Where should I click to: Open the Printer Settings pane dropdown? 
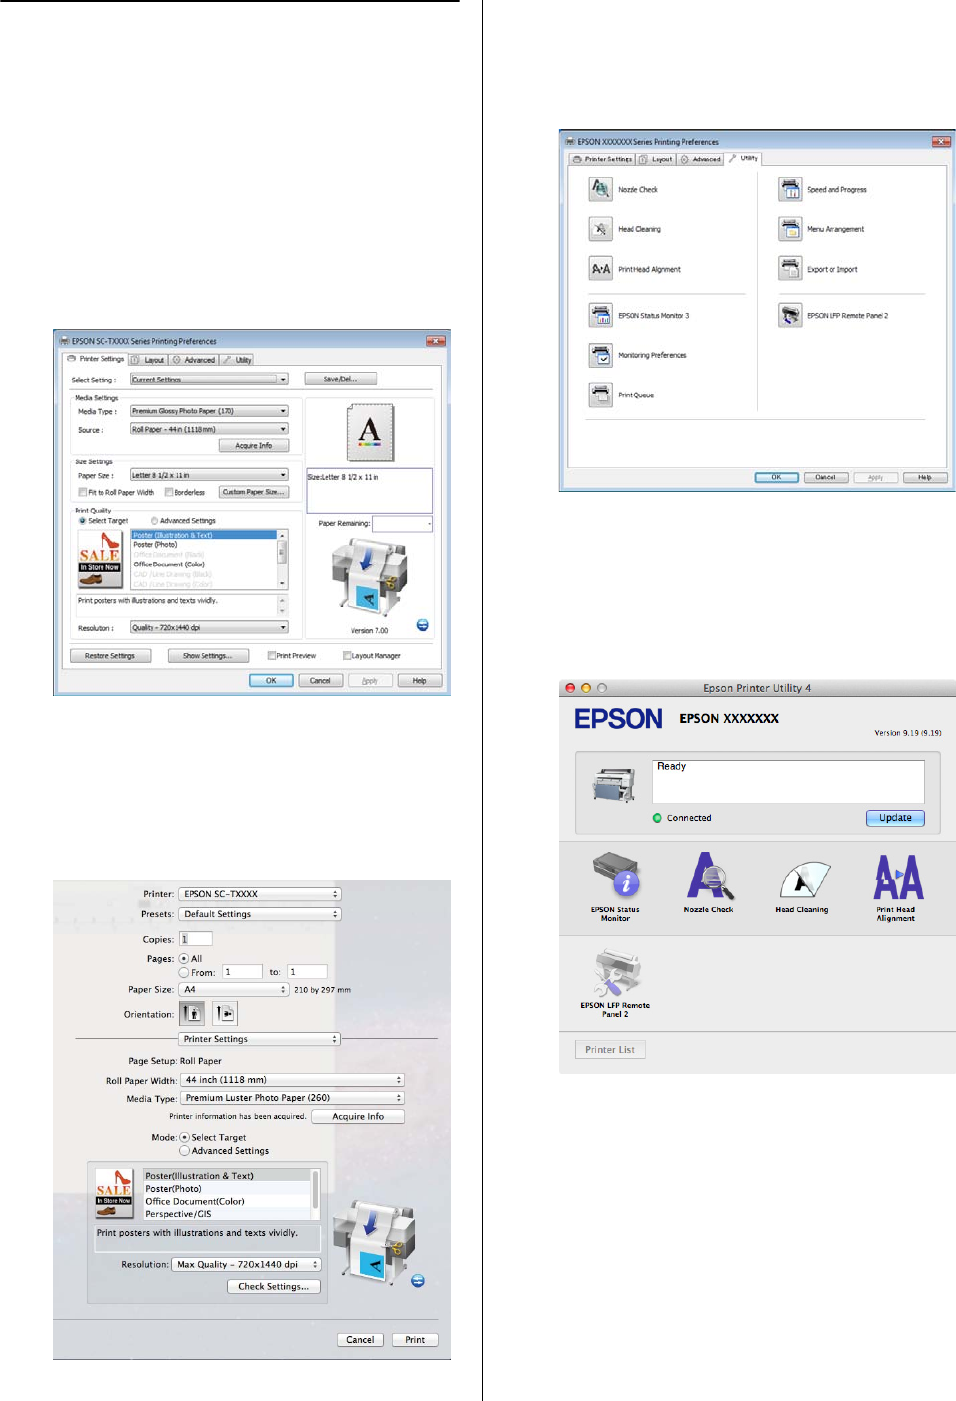pos(260,1039)
